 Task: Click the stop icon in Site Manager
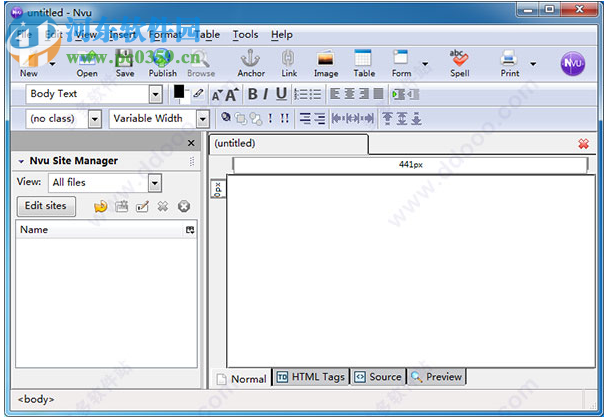(184, 206)
